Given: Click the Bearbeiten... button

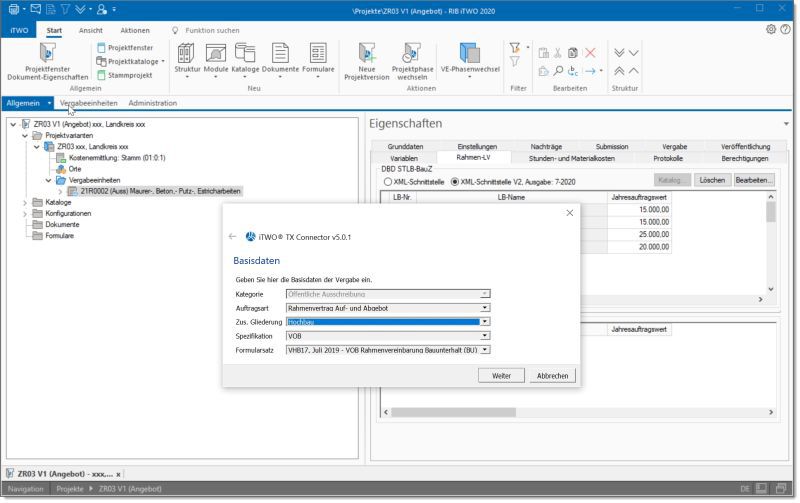Looking at the screenshot, I should [x=754, y=180].
